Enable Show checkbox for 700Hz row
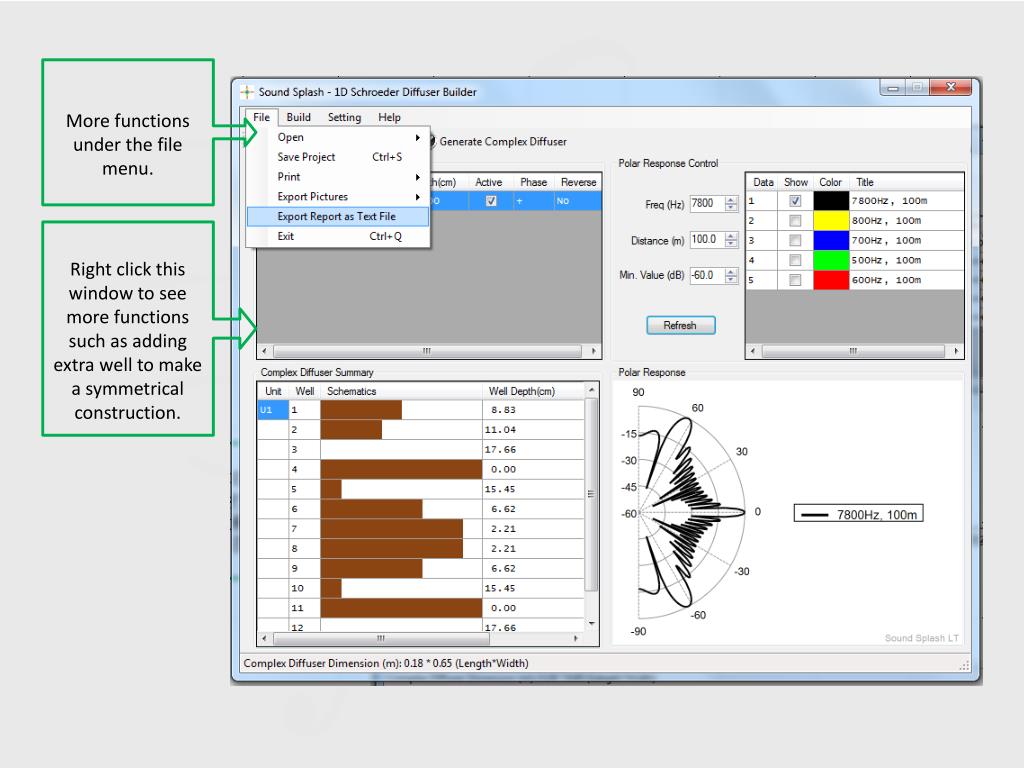Screen dimensions: 1024x768 click(x=795, y=240)
